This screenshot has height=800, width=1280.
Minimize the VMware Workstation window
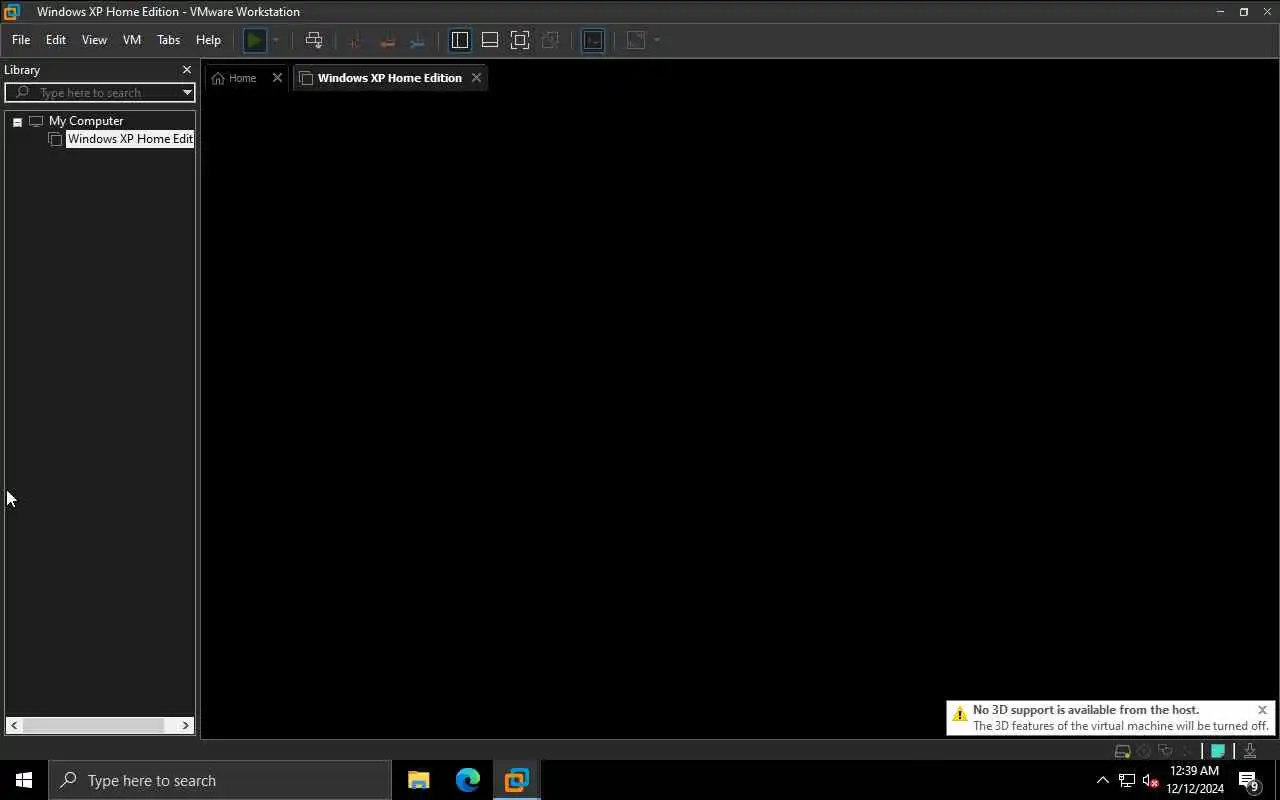1220,12
